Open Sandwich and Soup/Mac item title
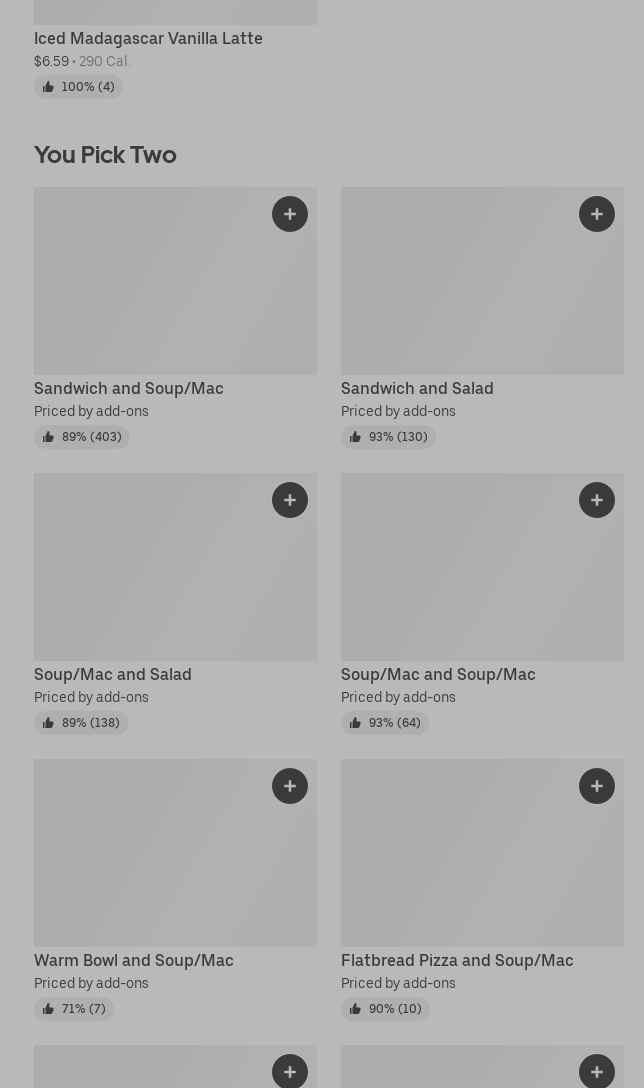 tap(128, 388)
